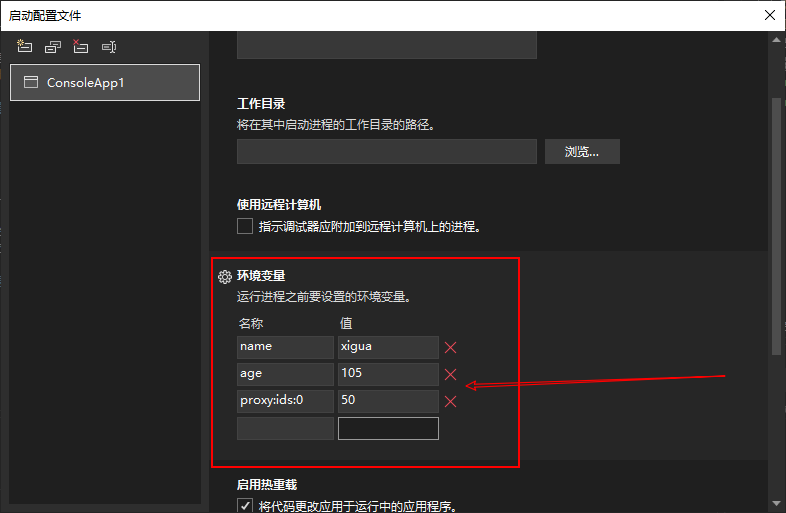Edit the value field '105'
The width and height of the screenshot is (786, 513).
tap(388, 374)
